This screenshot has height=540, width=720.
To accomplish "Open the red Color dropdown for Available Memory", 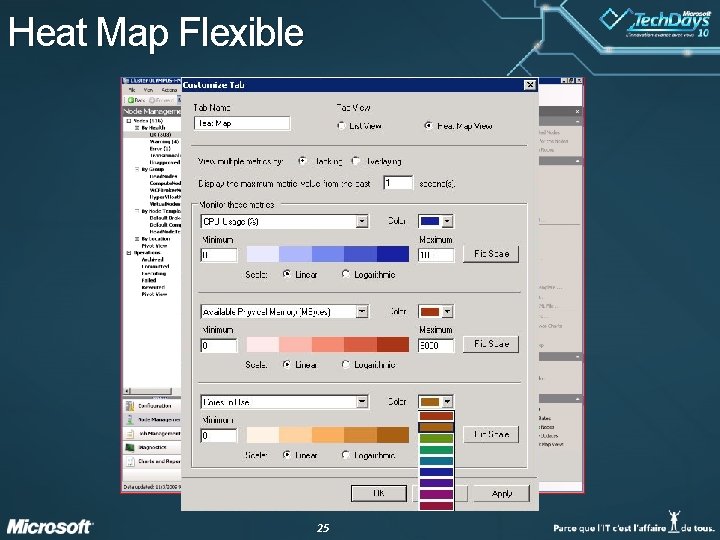I will click(447, 312).
